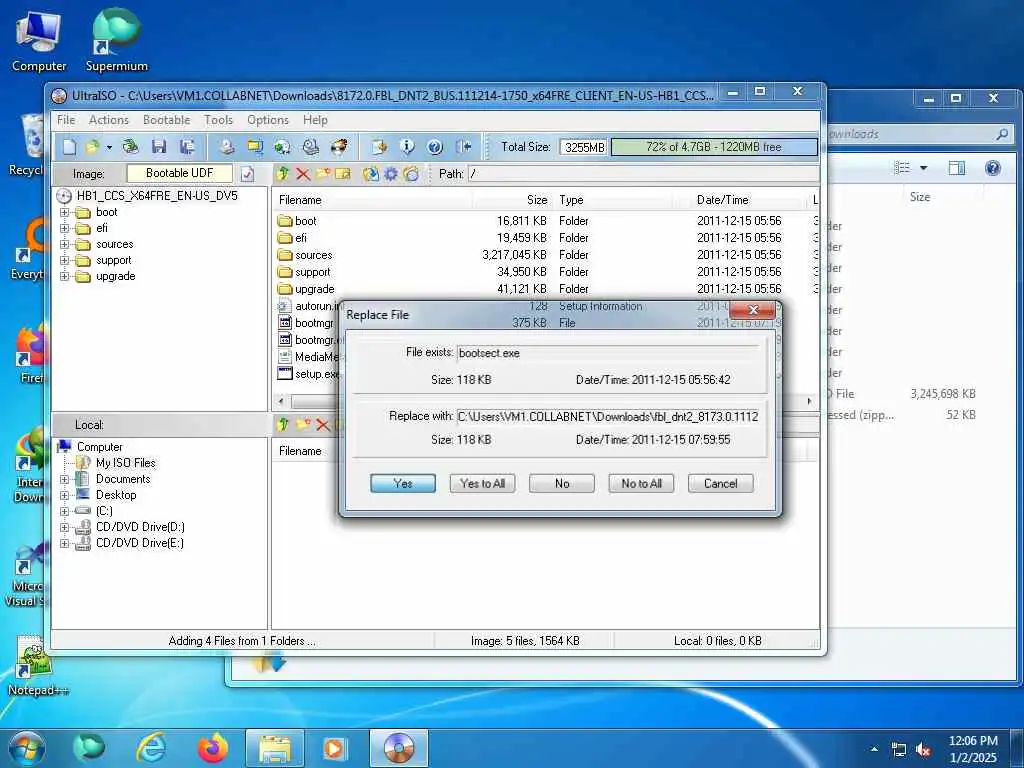The width and height of the screenshot is (1024, 768).
Task: Click the New Folder icon in image pane
Action: [323, 174]
